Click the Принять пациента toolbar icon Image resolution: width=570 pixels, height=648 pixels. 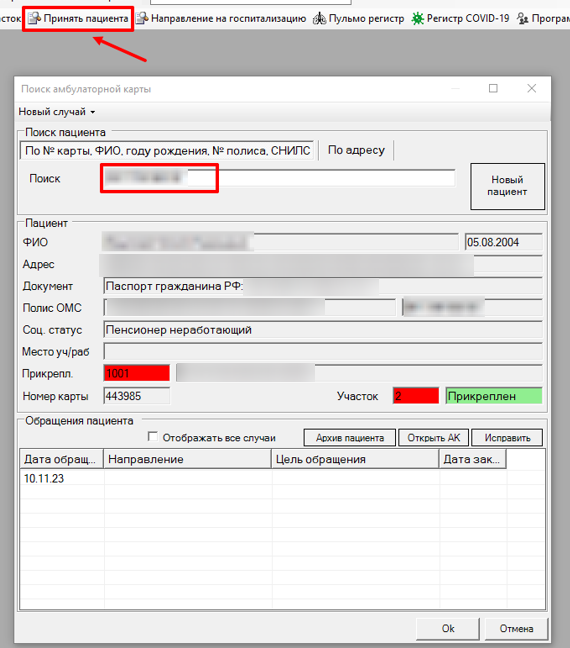[x=34, y=19]
